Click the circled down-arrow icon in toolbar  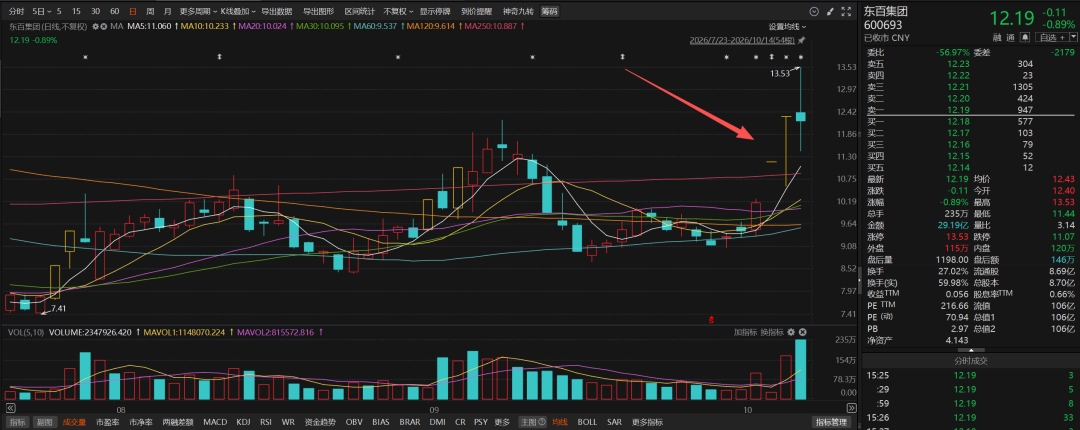pos(814,12)
